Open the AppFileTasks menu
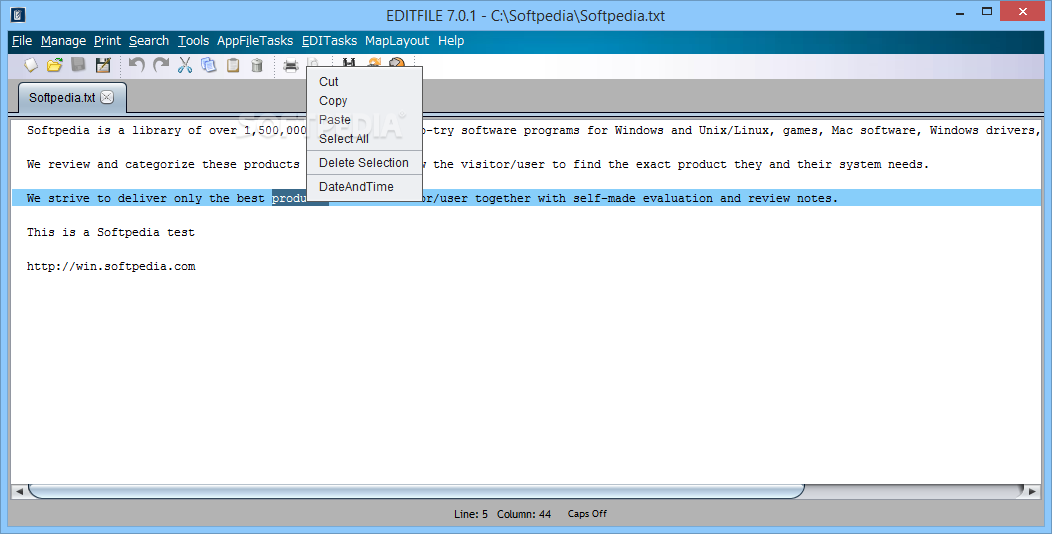This screenshot has height=534, width=1052. click(255, 41)
